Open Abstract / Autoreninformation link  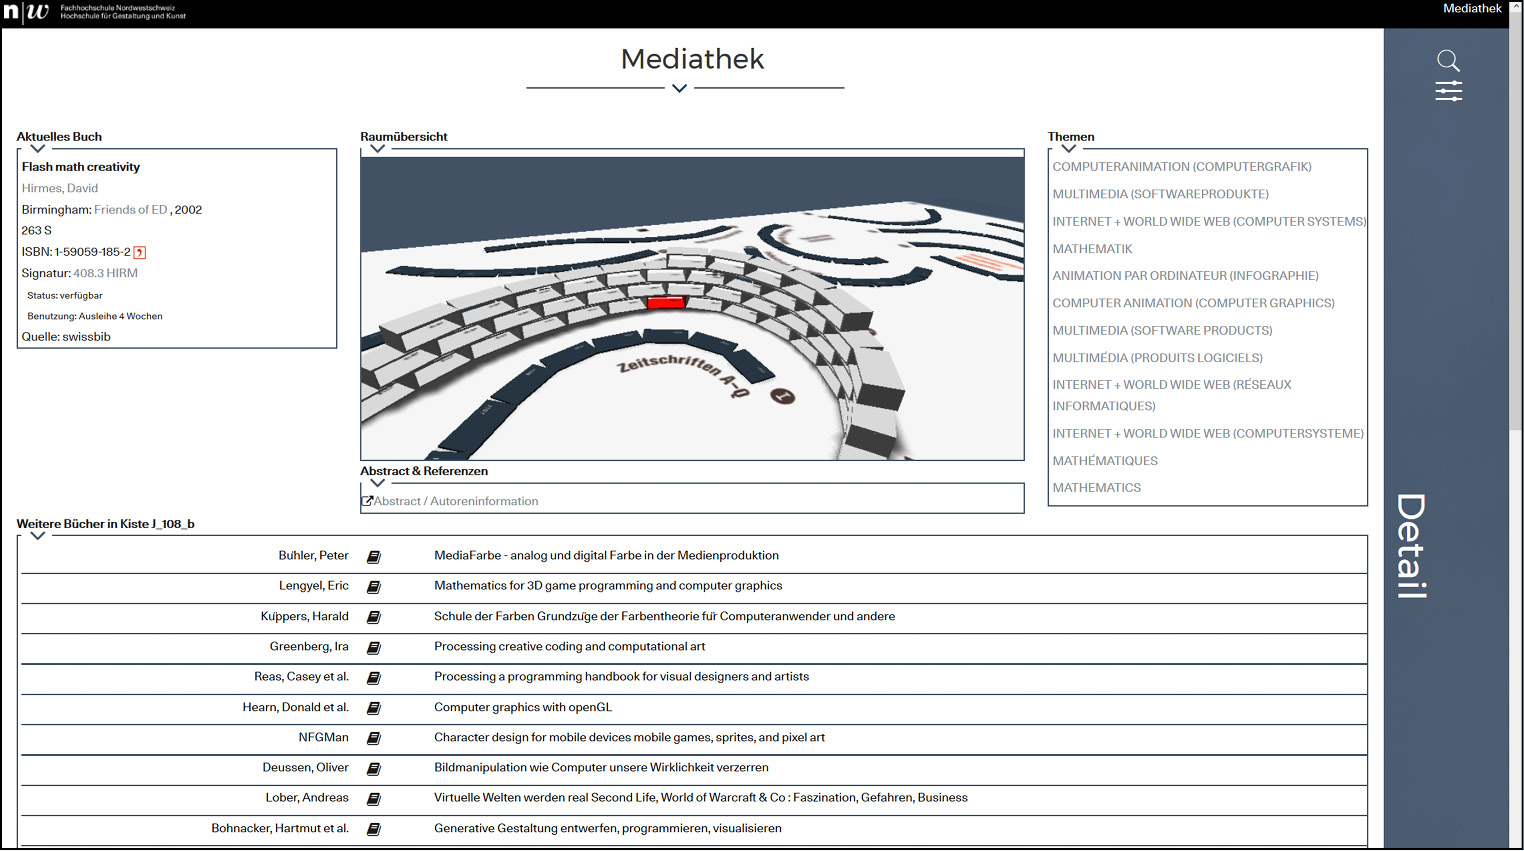point(456,501)
